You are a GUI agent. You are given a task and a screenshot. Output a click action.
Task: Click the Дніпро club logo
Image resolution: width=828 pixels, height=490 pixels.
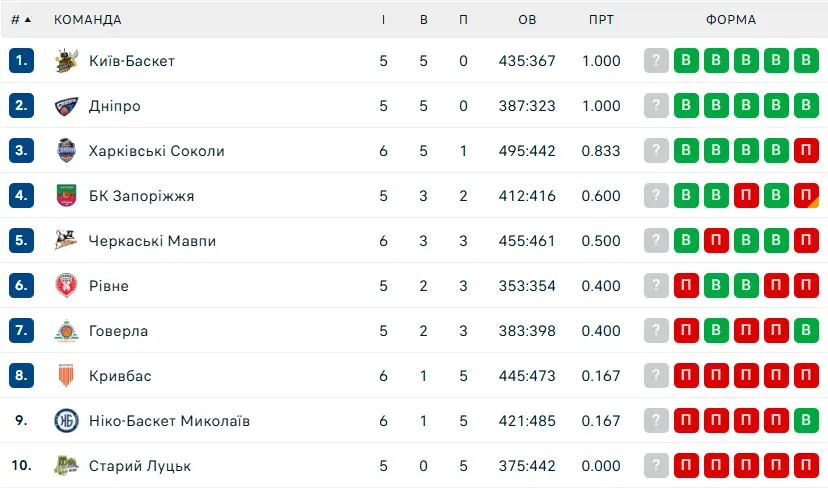tap(67, 106)
